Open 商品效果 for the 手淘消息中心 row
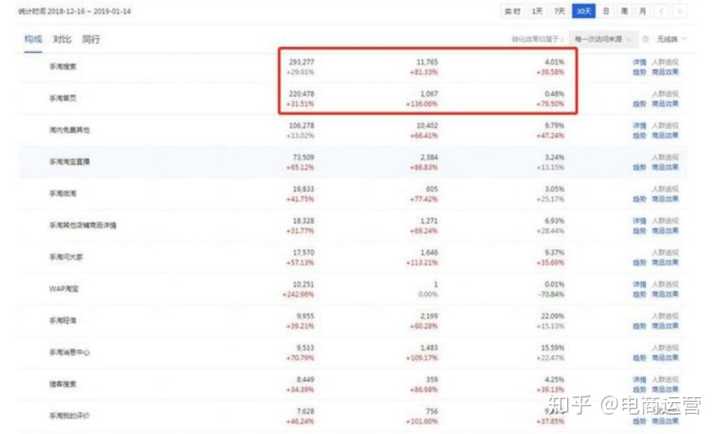Viewport: 720px width, 434px height. pos(665,357)
